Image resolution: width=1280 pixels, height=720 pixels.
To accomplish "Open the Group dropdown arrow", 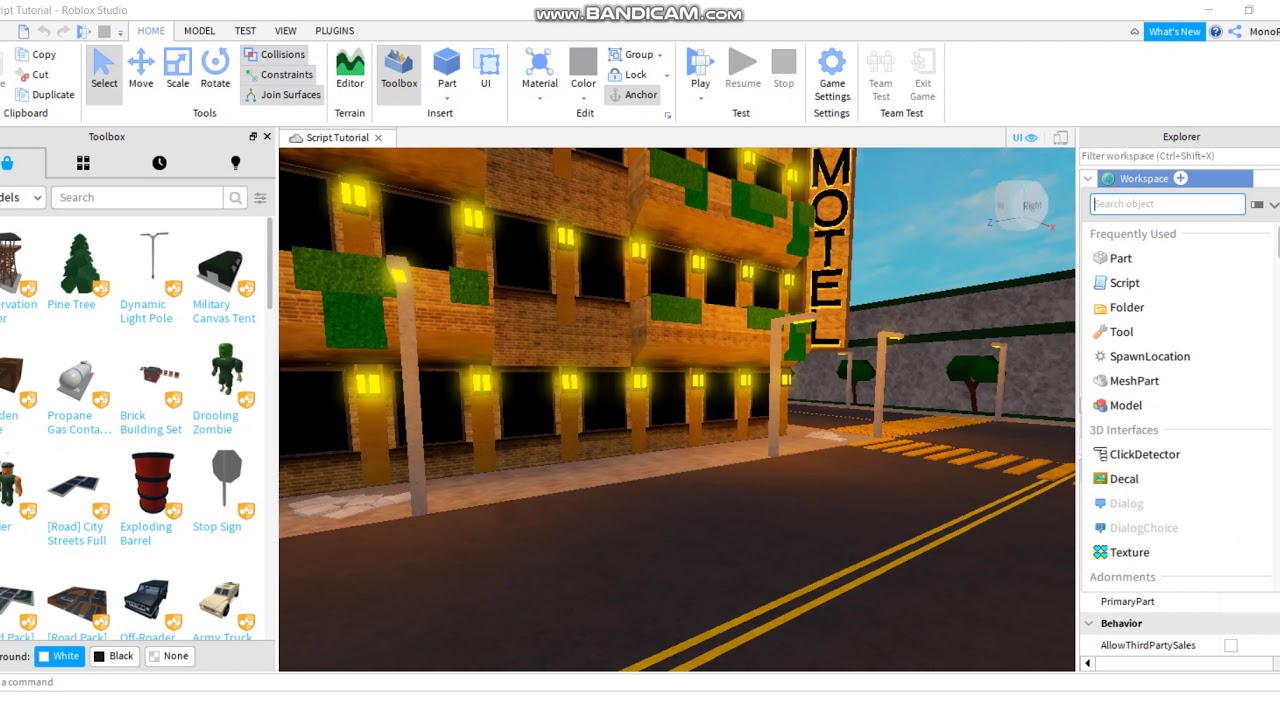I will tap(660, 56).
